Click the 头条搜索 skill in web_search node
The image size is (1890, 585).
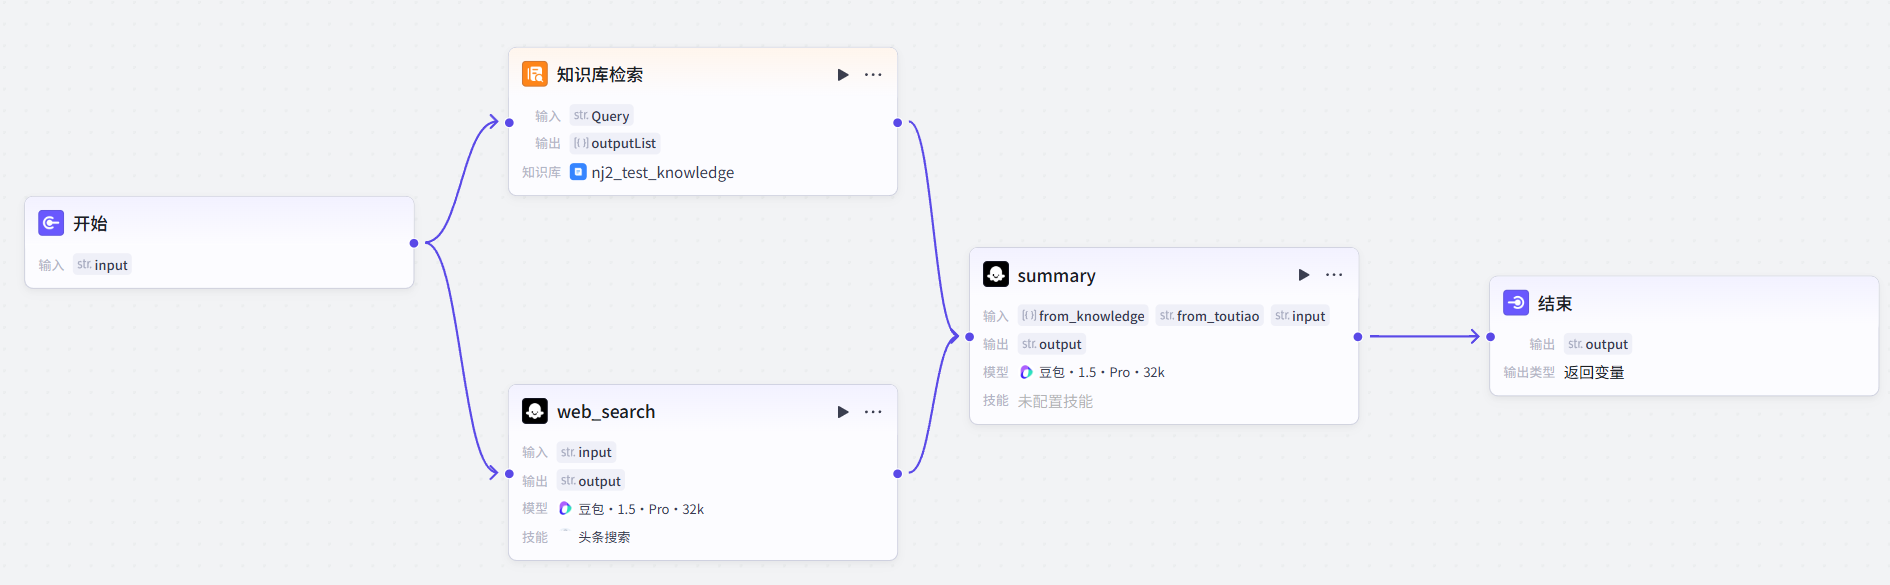coord(604,537)
